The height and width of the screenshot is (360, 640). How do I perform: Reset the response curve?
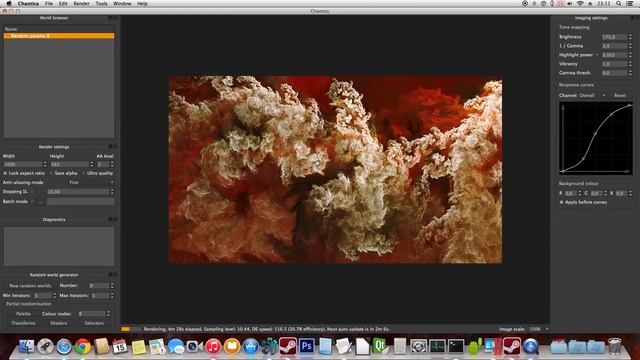click(x=620, y=95)
